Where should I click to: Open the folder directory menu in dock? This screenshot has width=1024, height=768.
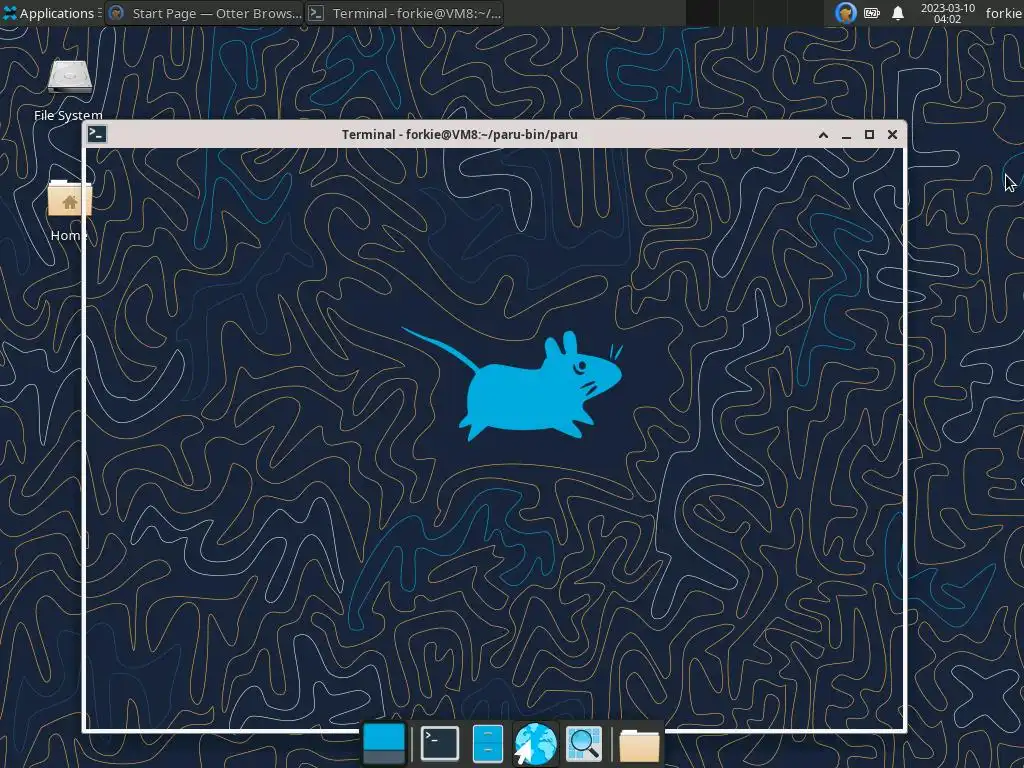tap(639, 745)
